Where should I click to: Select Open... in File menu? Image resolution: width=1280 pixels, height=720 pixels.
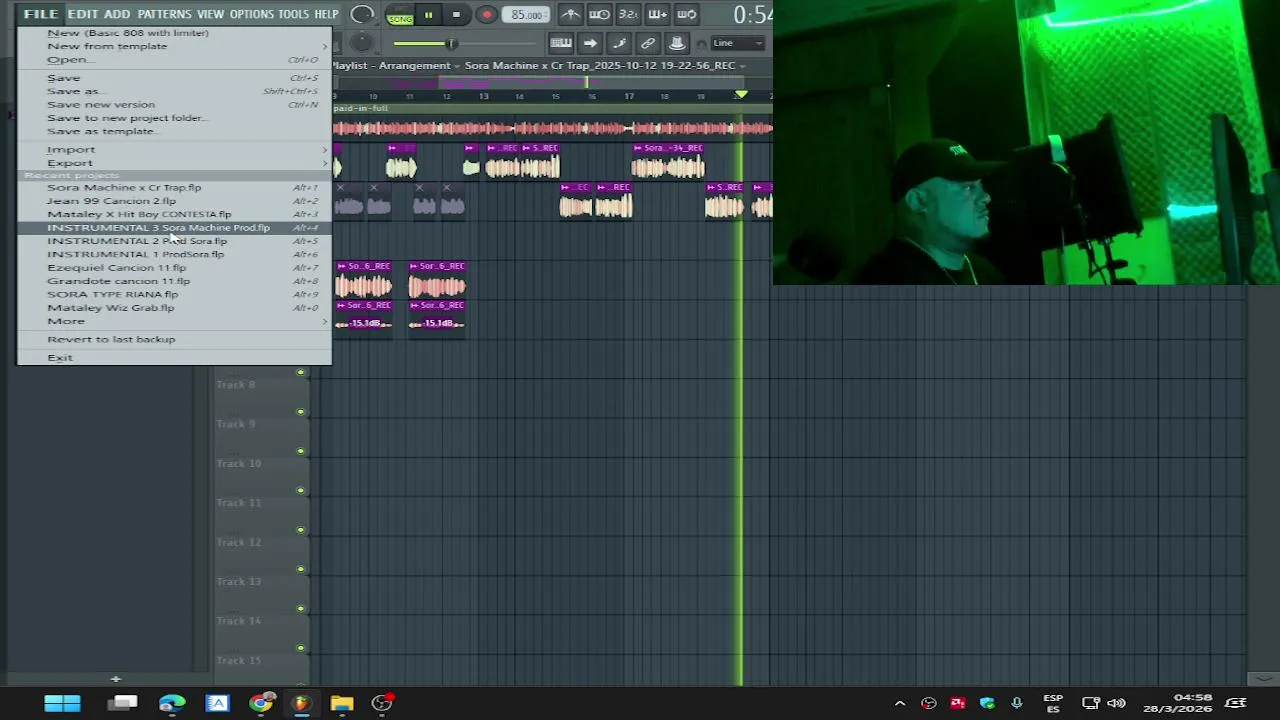(x=174, y=59)
